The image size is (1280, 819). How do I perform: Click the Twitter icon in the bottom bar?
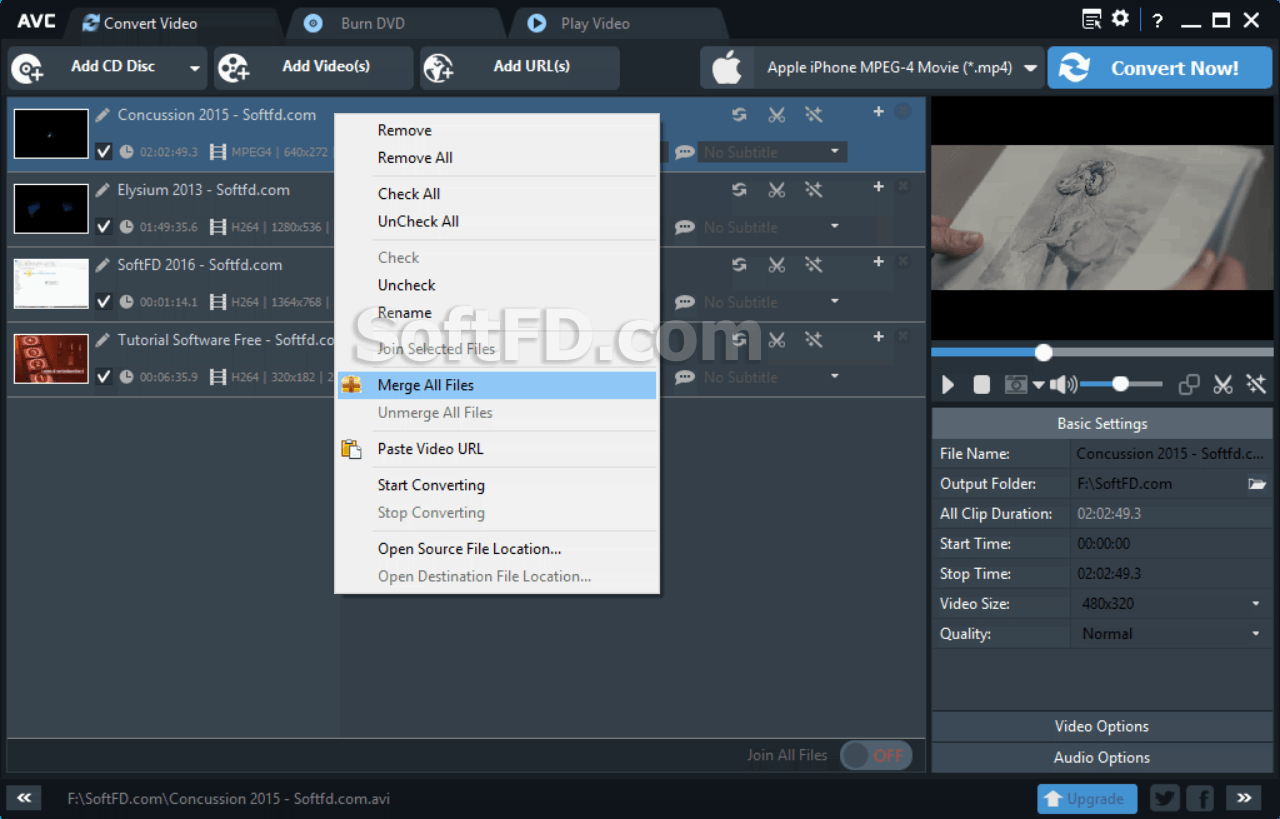click(1165, 798)
